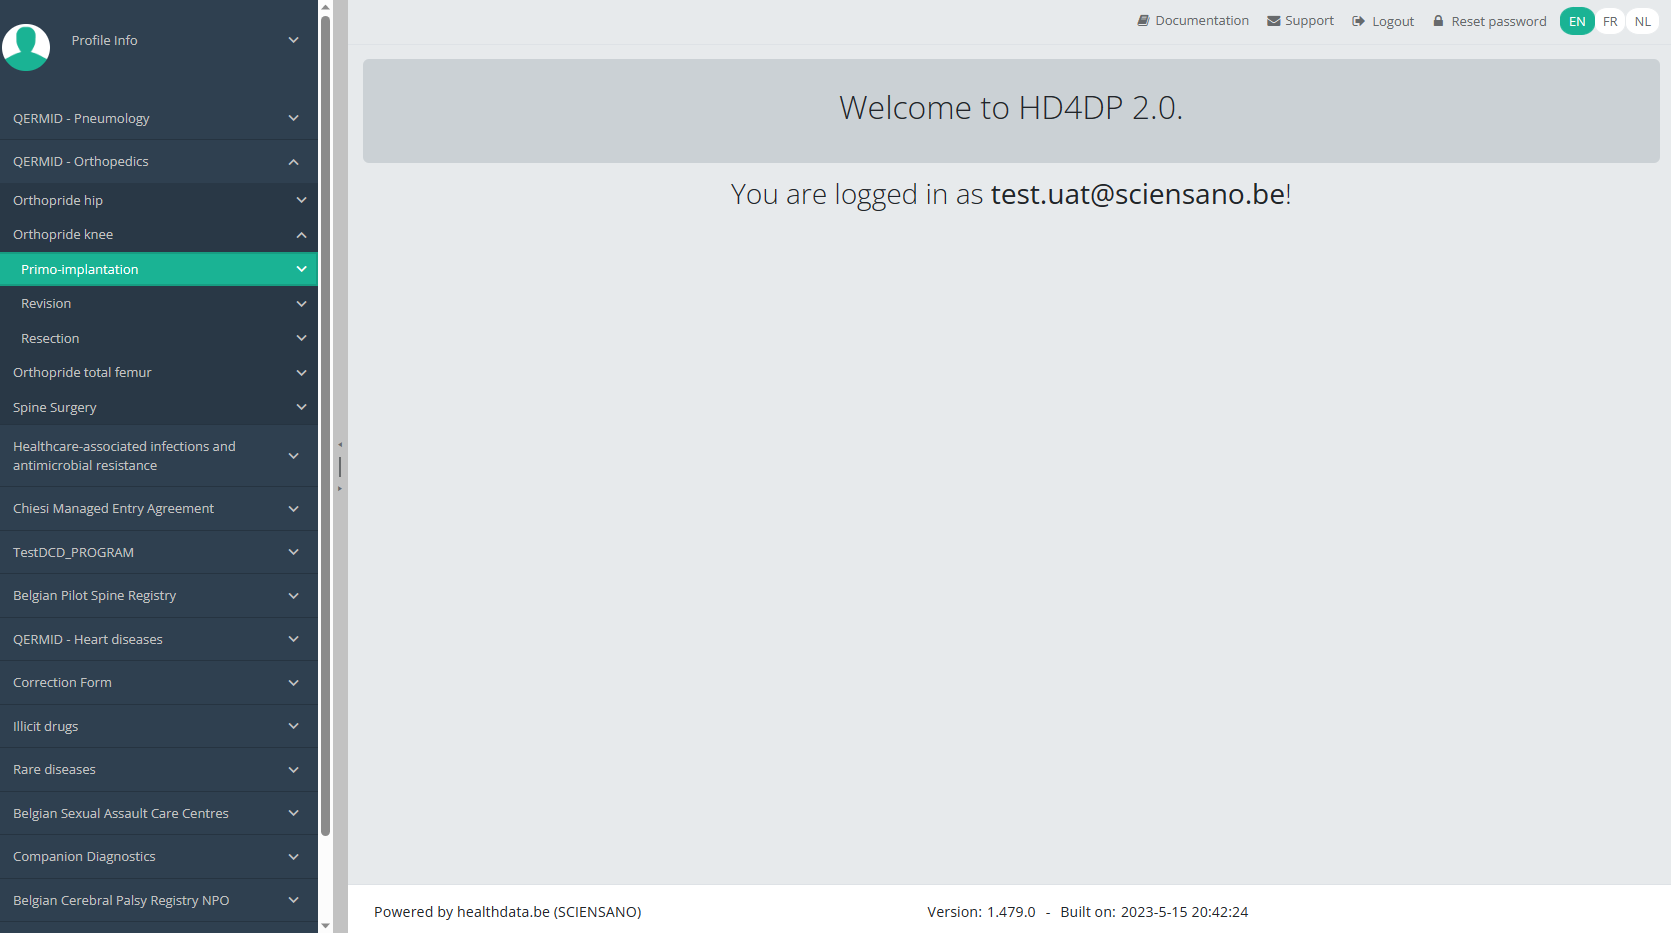Switch language to FR
This screenshot has height=933, width=1671.
point(1610,21)
